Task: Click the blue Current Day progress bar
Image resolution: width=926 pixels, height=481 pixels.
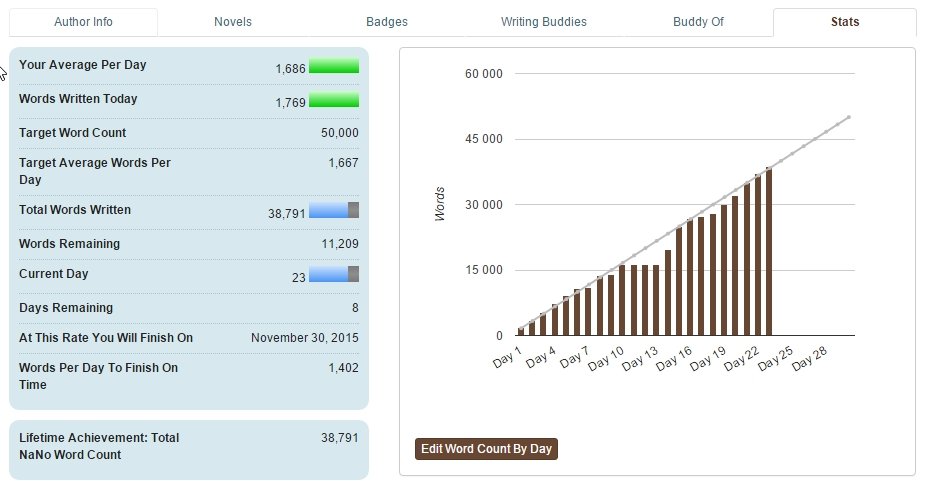Action: [333, 275]
